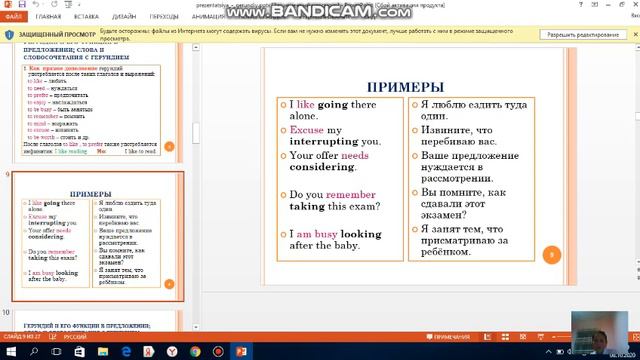
Task: Switch to Slide Sorter view icon
Action: [x=505, y=337]
